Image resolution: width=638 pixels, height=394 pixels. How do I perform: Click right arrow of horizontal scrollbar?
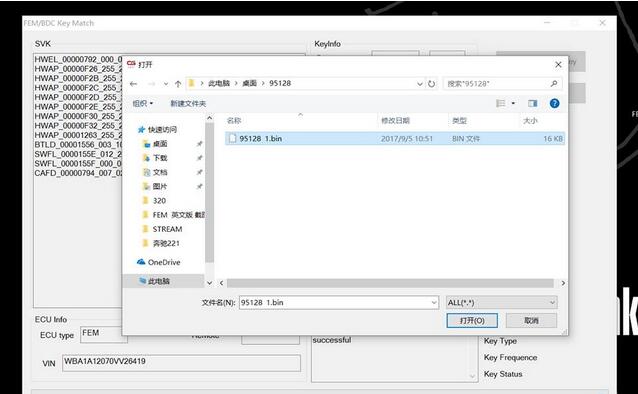563,283
